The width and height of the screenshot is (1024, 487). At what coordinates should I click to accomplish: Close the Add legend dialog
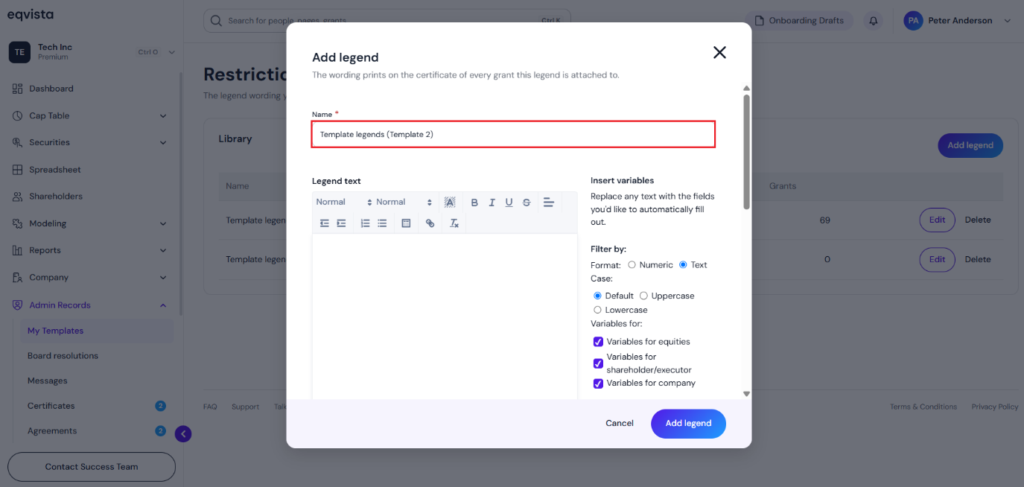click(720, 52)
